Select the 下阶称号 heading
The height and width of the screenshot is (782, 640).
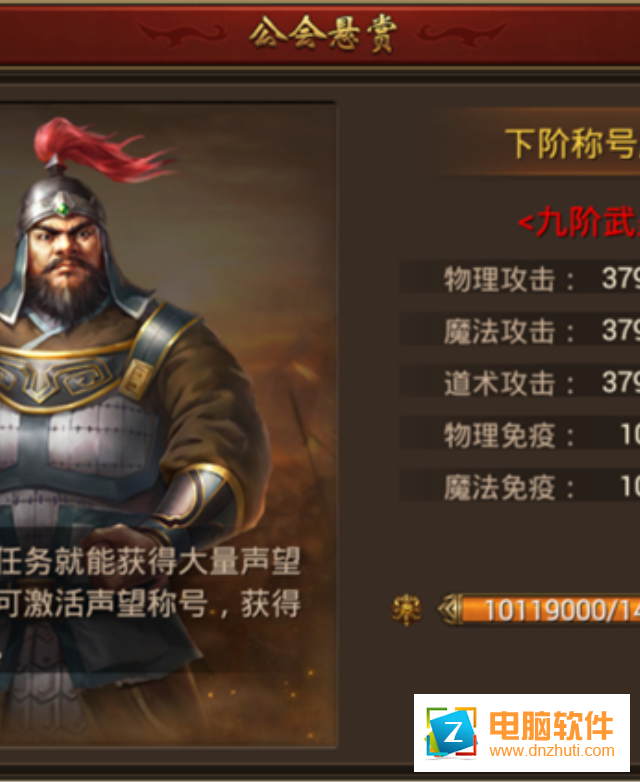click(572, 144)
